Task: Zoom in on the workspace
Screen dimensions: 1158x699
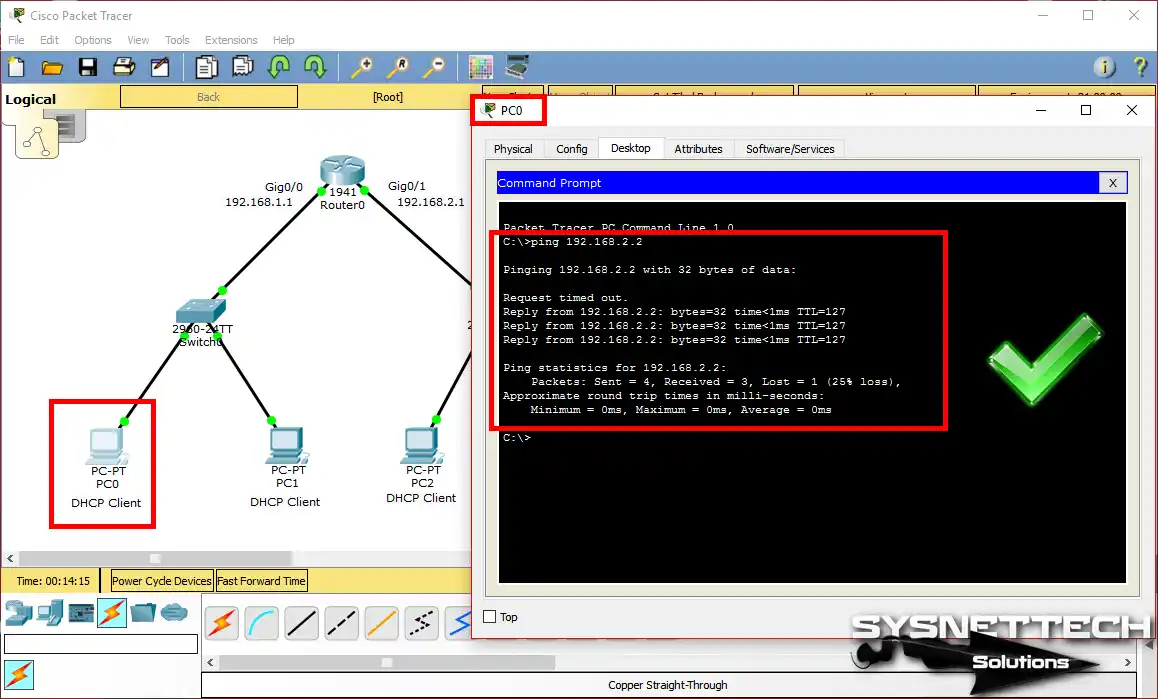Action: click(361, 66)
